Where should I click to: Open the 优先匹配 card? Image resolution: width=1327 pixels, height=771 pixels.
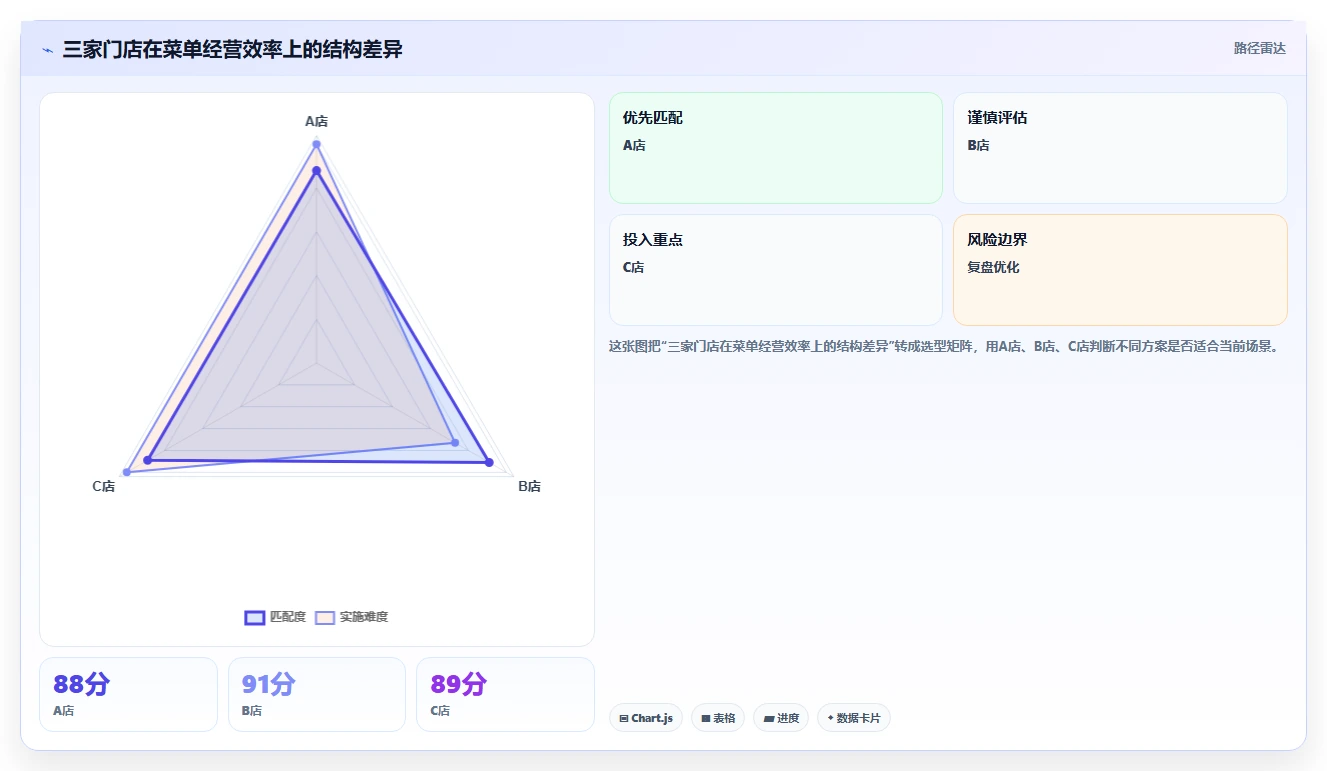(776, 148)
